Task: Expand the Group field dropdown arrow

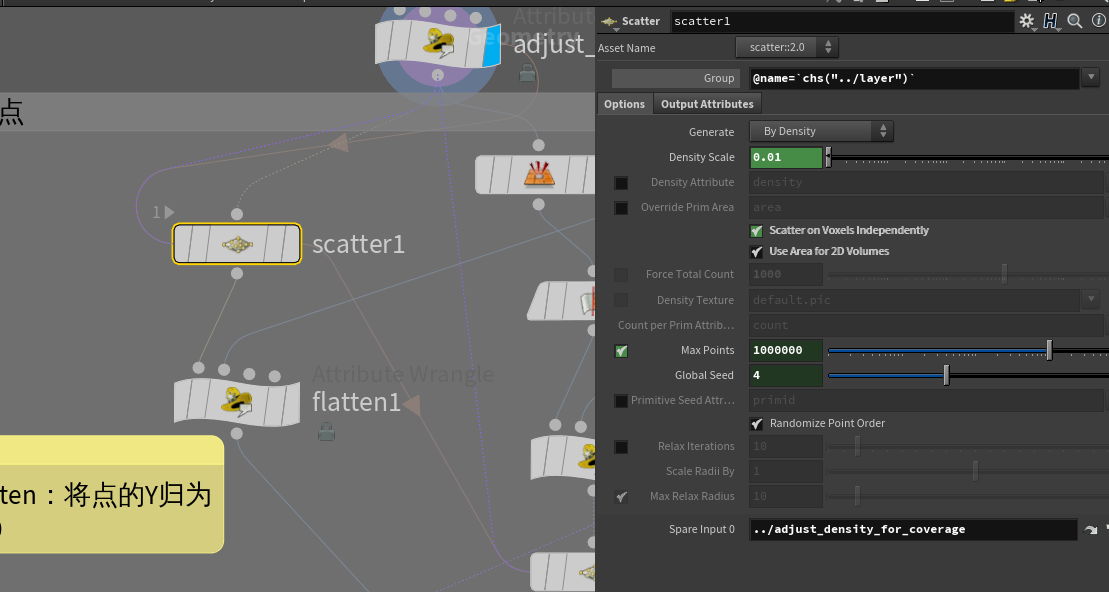Action: tap(1089, 78)
